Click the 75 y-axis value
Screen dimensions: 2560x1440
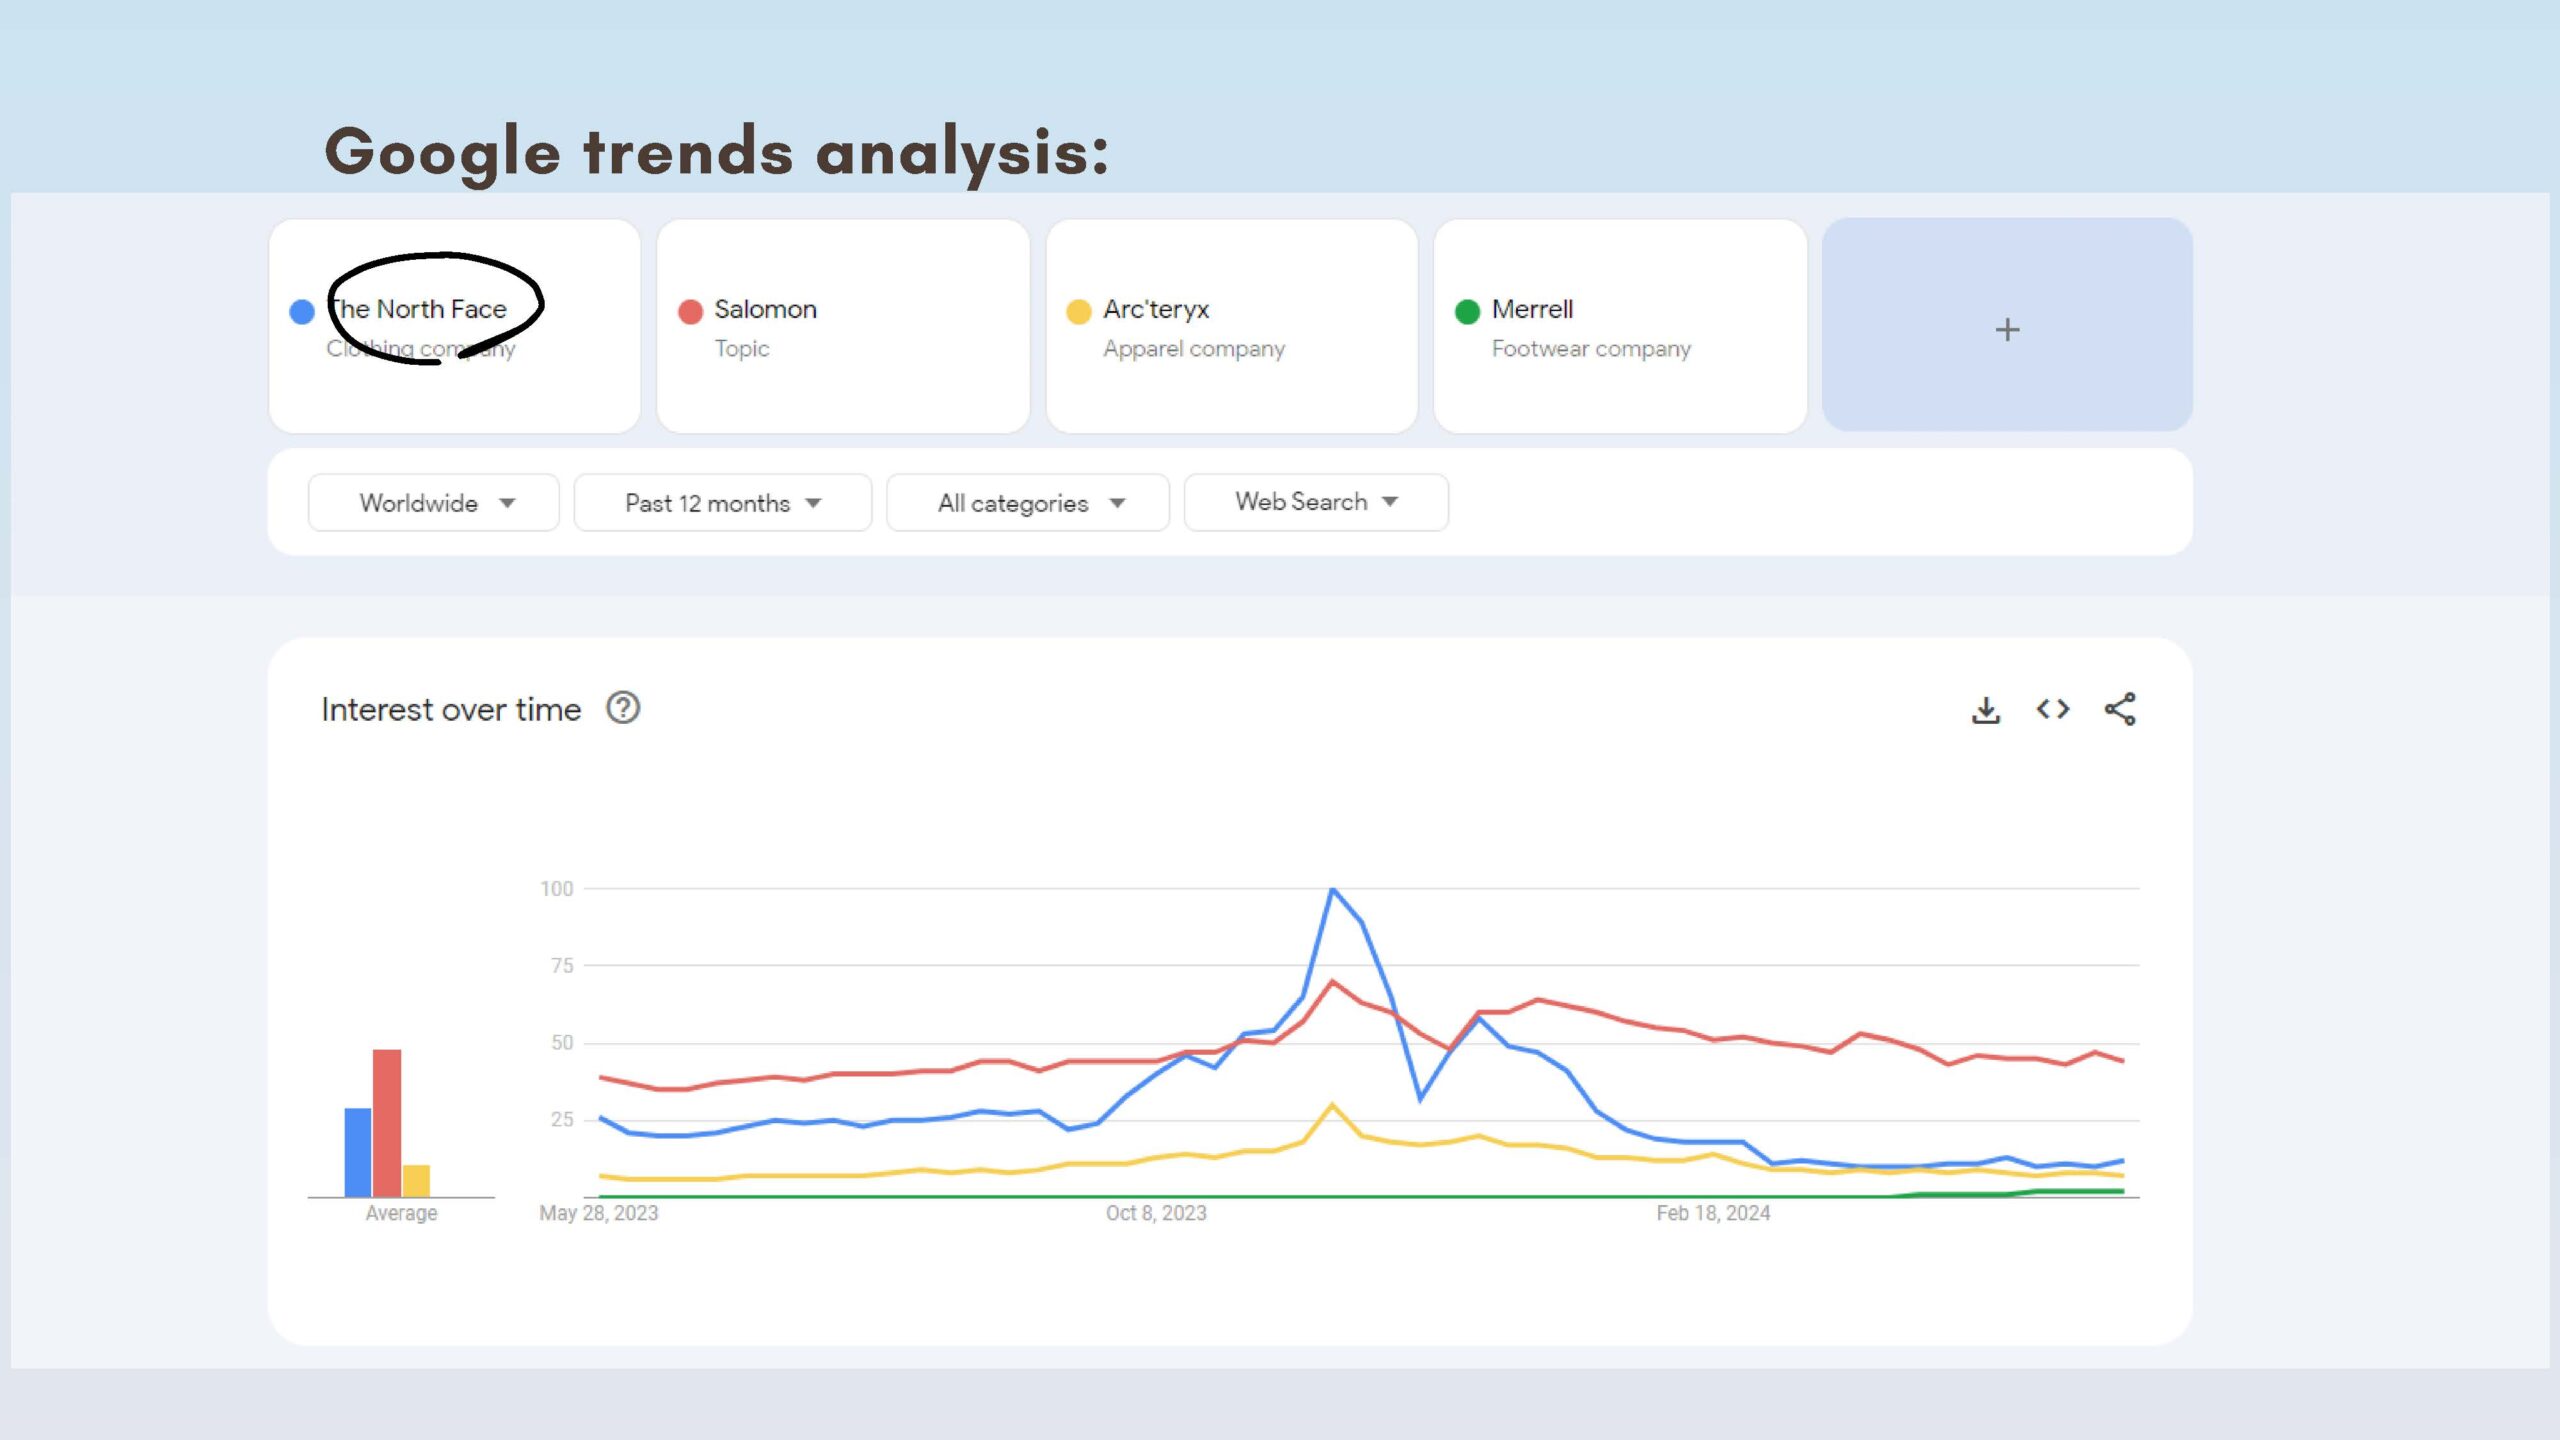[562, 966]
